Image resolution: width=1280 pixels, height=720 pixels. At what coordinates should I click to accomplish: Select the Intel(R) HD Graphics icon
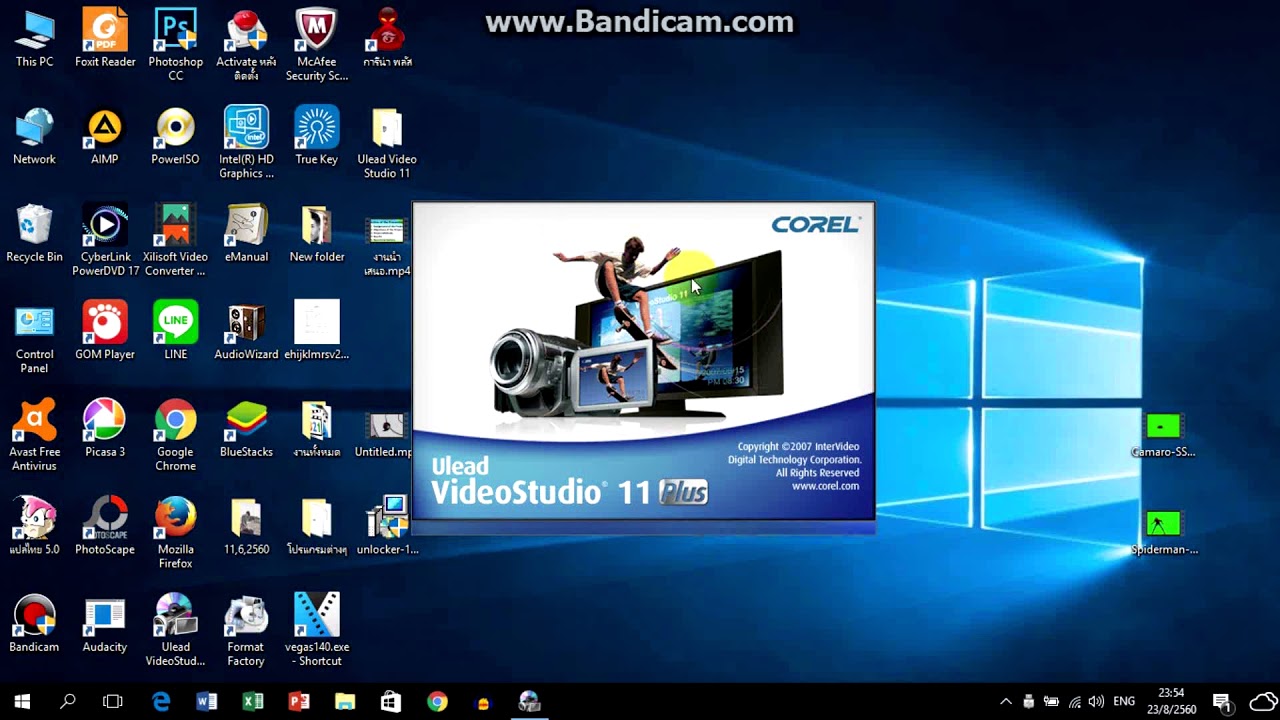pyautogui.click(x=246, y=142)
